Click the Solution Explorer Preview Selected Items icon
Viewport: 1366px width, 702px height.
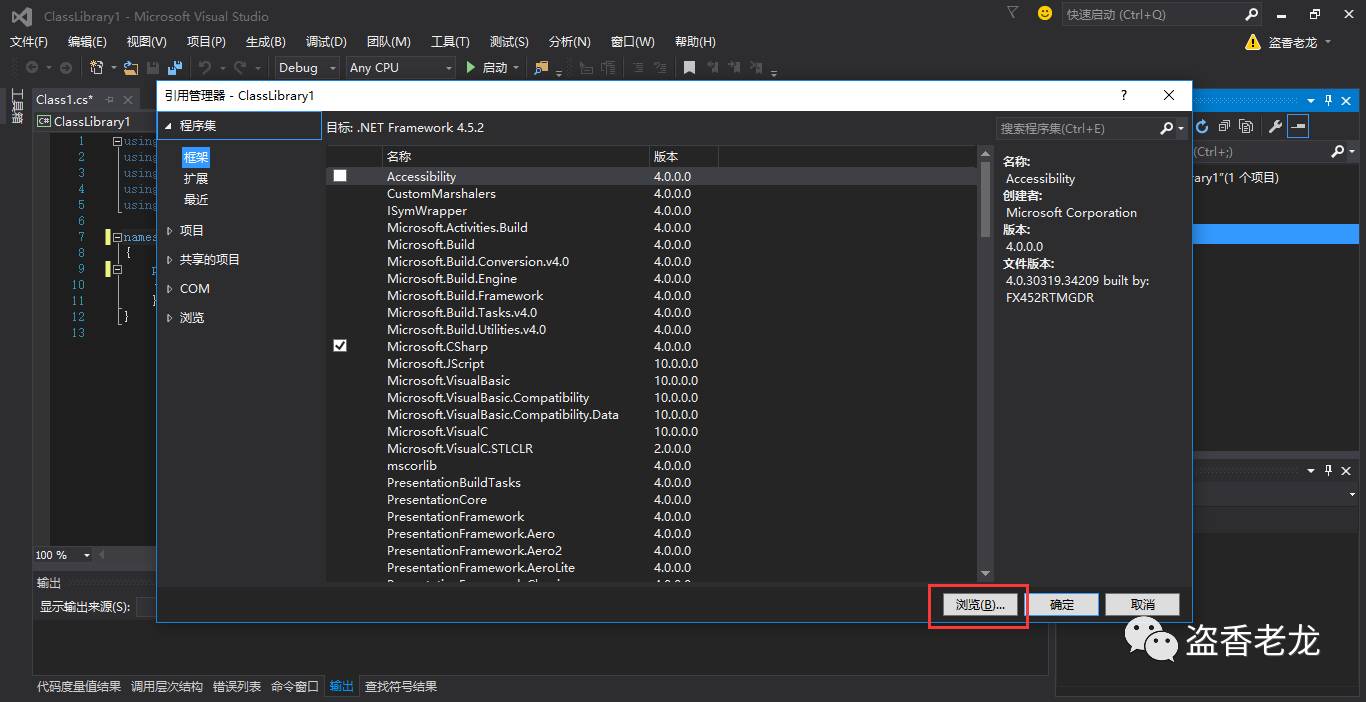[x=1298, y=126]
